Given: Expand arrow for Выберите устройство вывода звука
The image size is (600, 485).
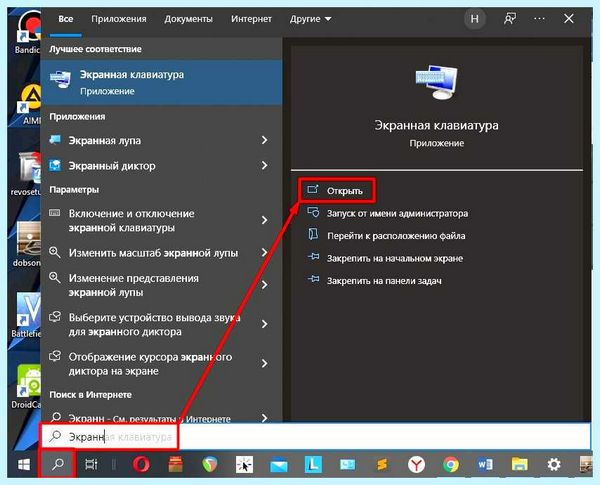Looking at the screenshot, I should tap(264, 324).
